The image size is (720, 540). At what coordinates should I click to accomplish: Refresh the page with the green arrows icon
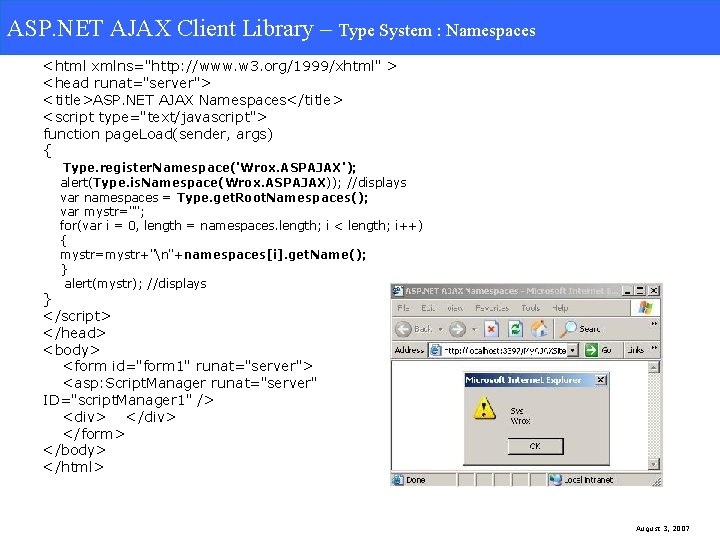click(x=515, y=329)
